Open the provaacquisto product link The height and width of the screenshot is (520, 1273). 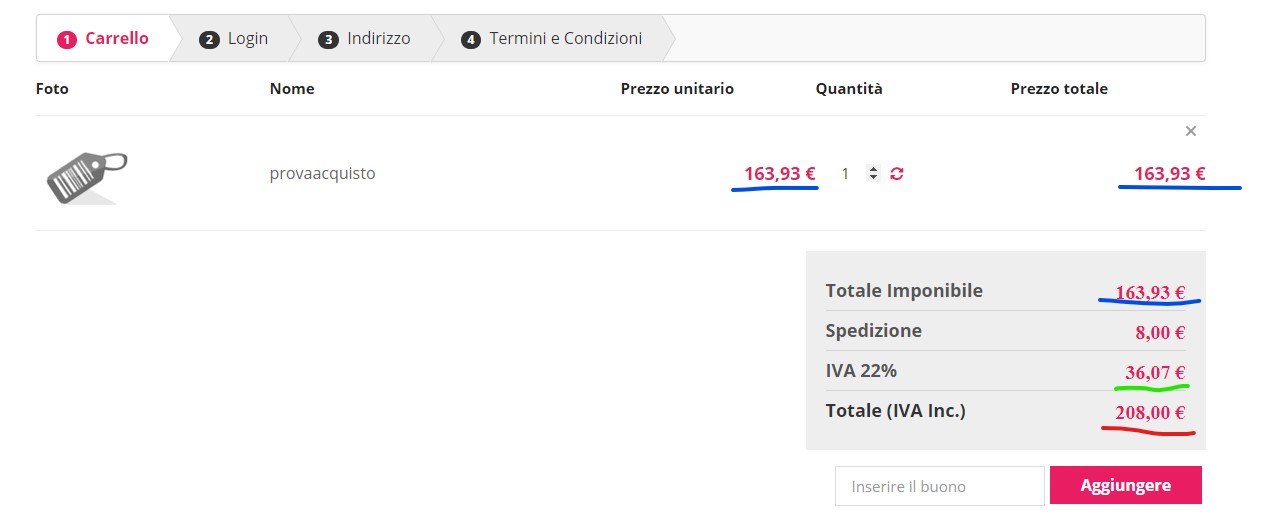(x=322, y=174)
